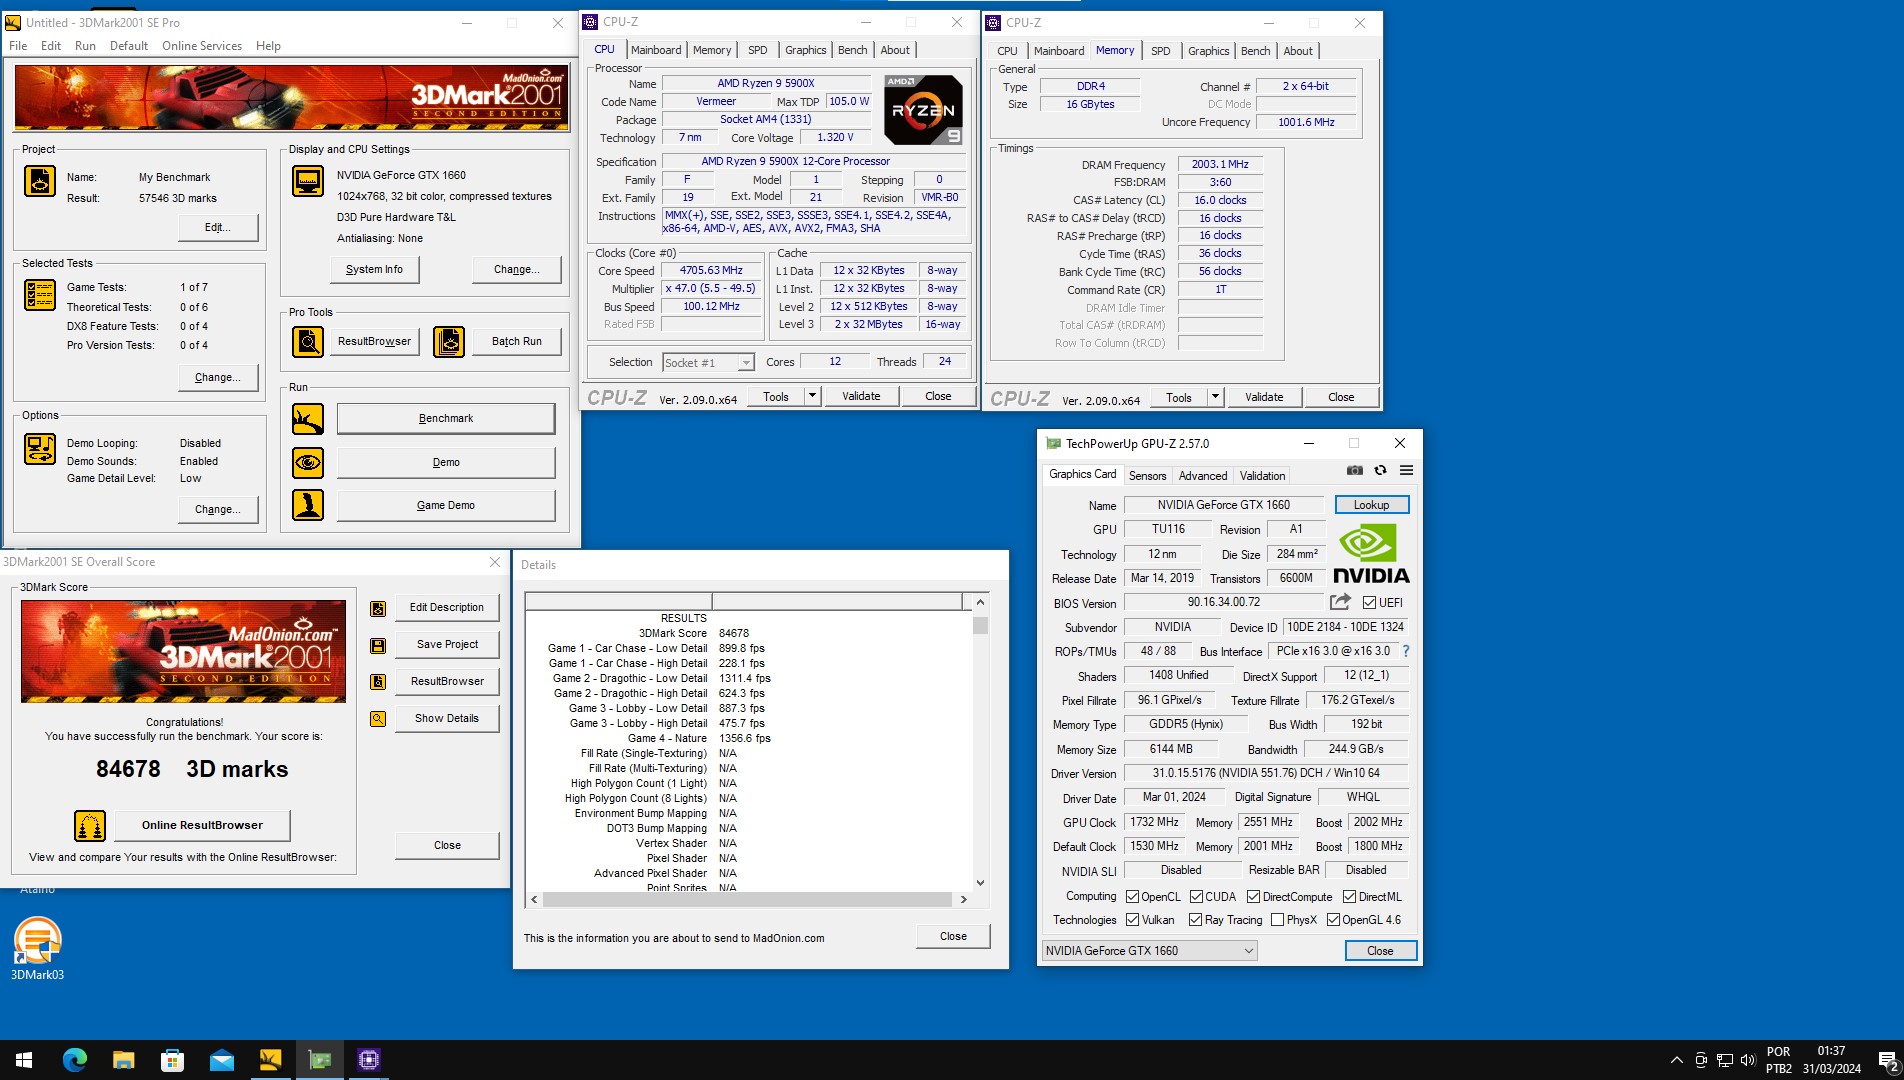Viewport: 1904px width, 1080px height.
Task: Click the Edit... button in Project section
Action: tap(218, 228)
